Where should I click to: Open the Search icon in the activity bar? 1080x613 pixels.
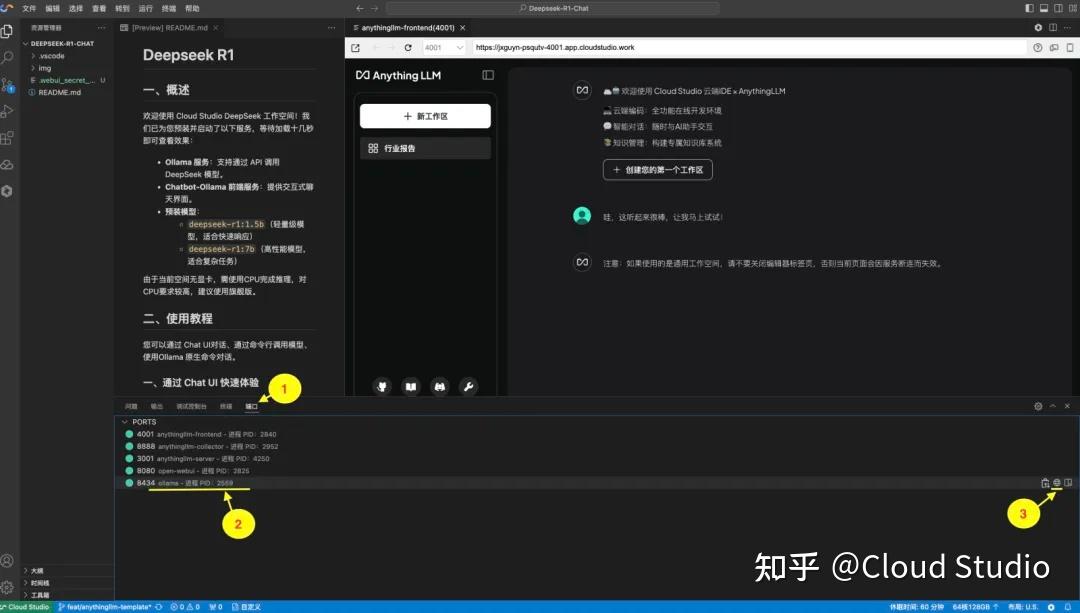click(9, 57)
